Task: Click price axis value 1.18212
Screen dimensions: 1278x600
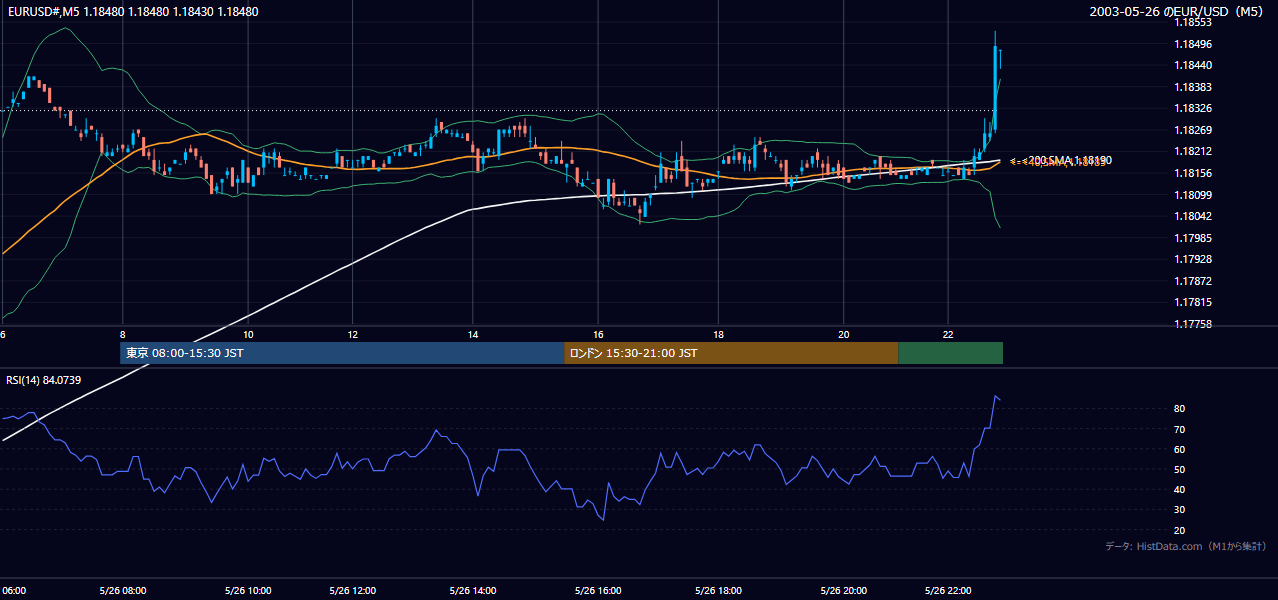Action: point(1192,151)
